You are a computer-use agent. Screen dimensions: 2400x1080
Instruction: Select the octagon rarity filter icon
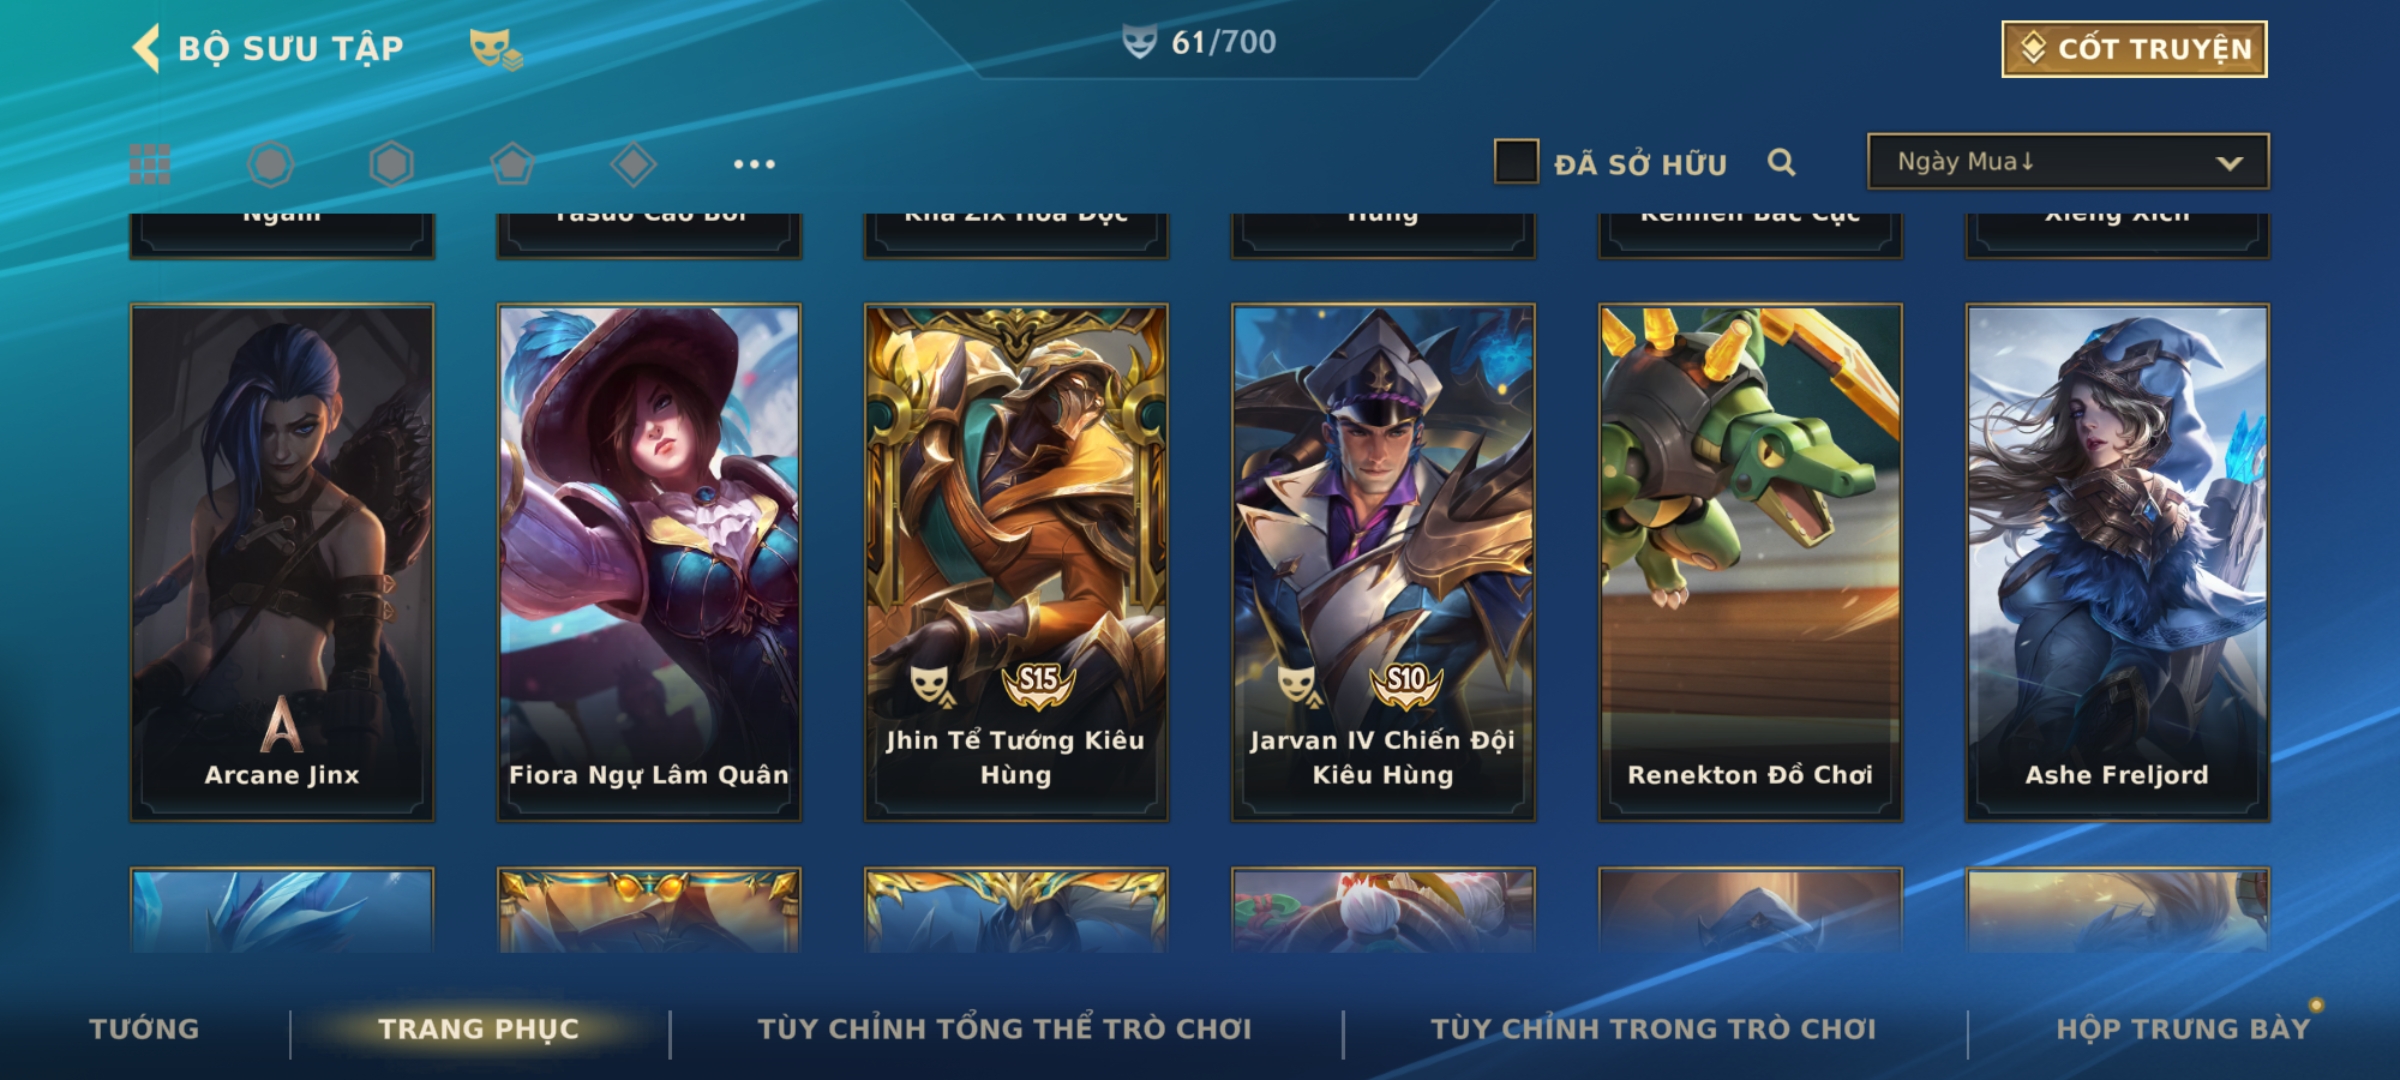[271, 164]
